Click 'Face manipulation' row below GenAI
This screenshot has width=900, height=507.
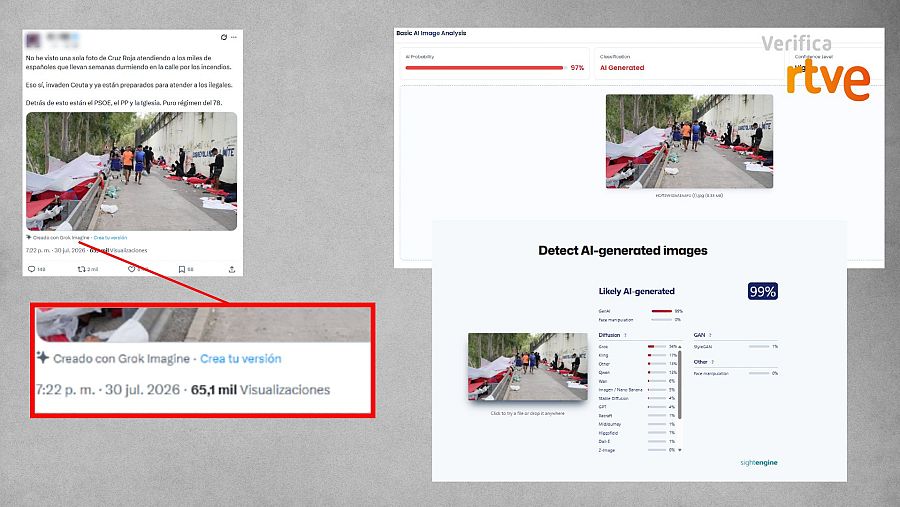(x=640, y=320)
